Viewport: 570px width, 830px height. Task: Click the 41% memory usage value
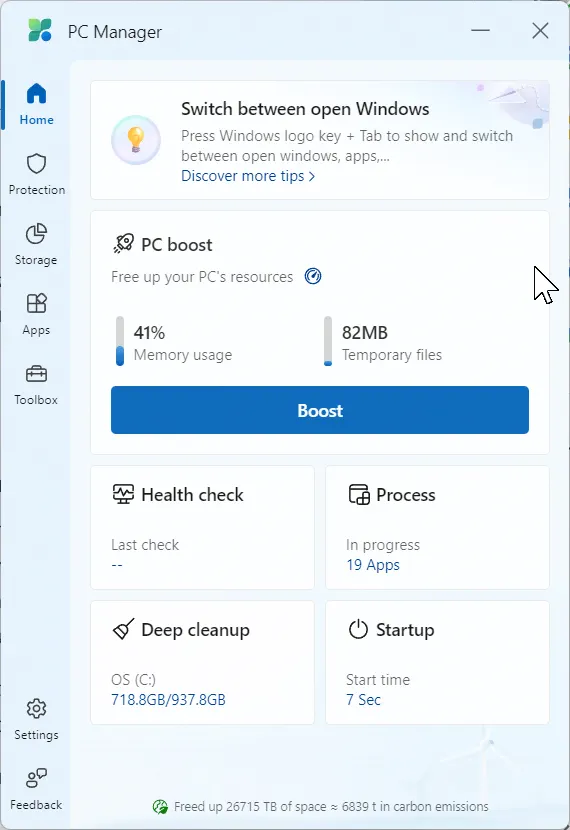point(149,332)
